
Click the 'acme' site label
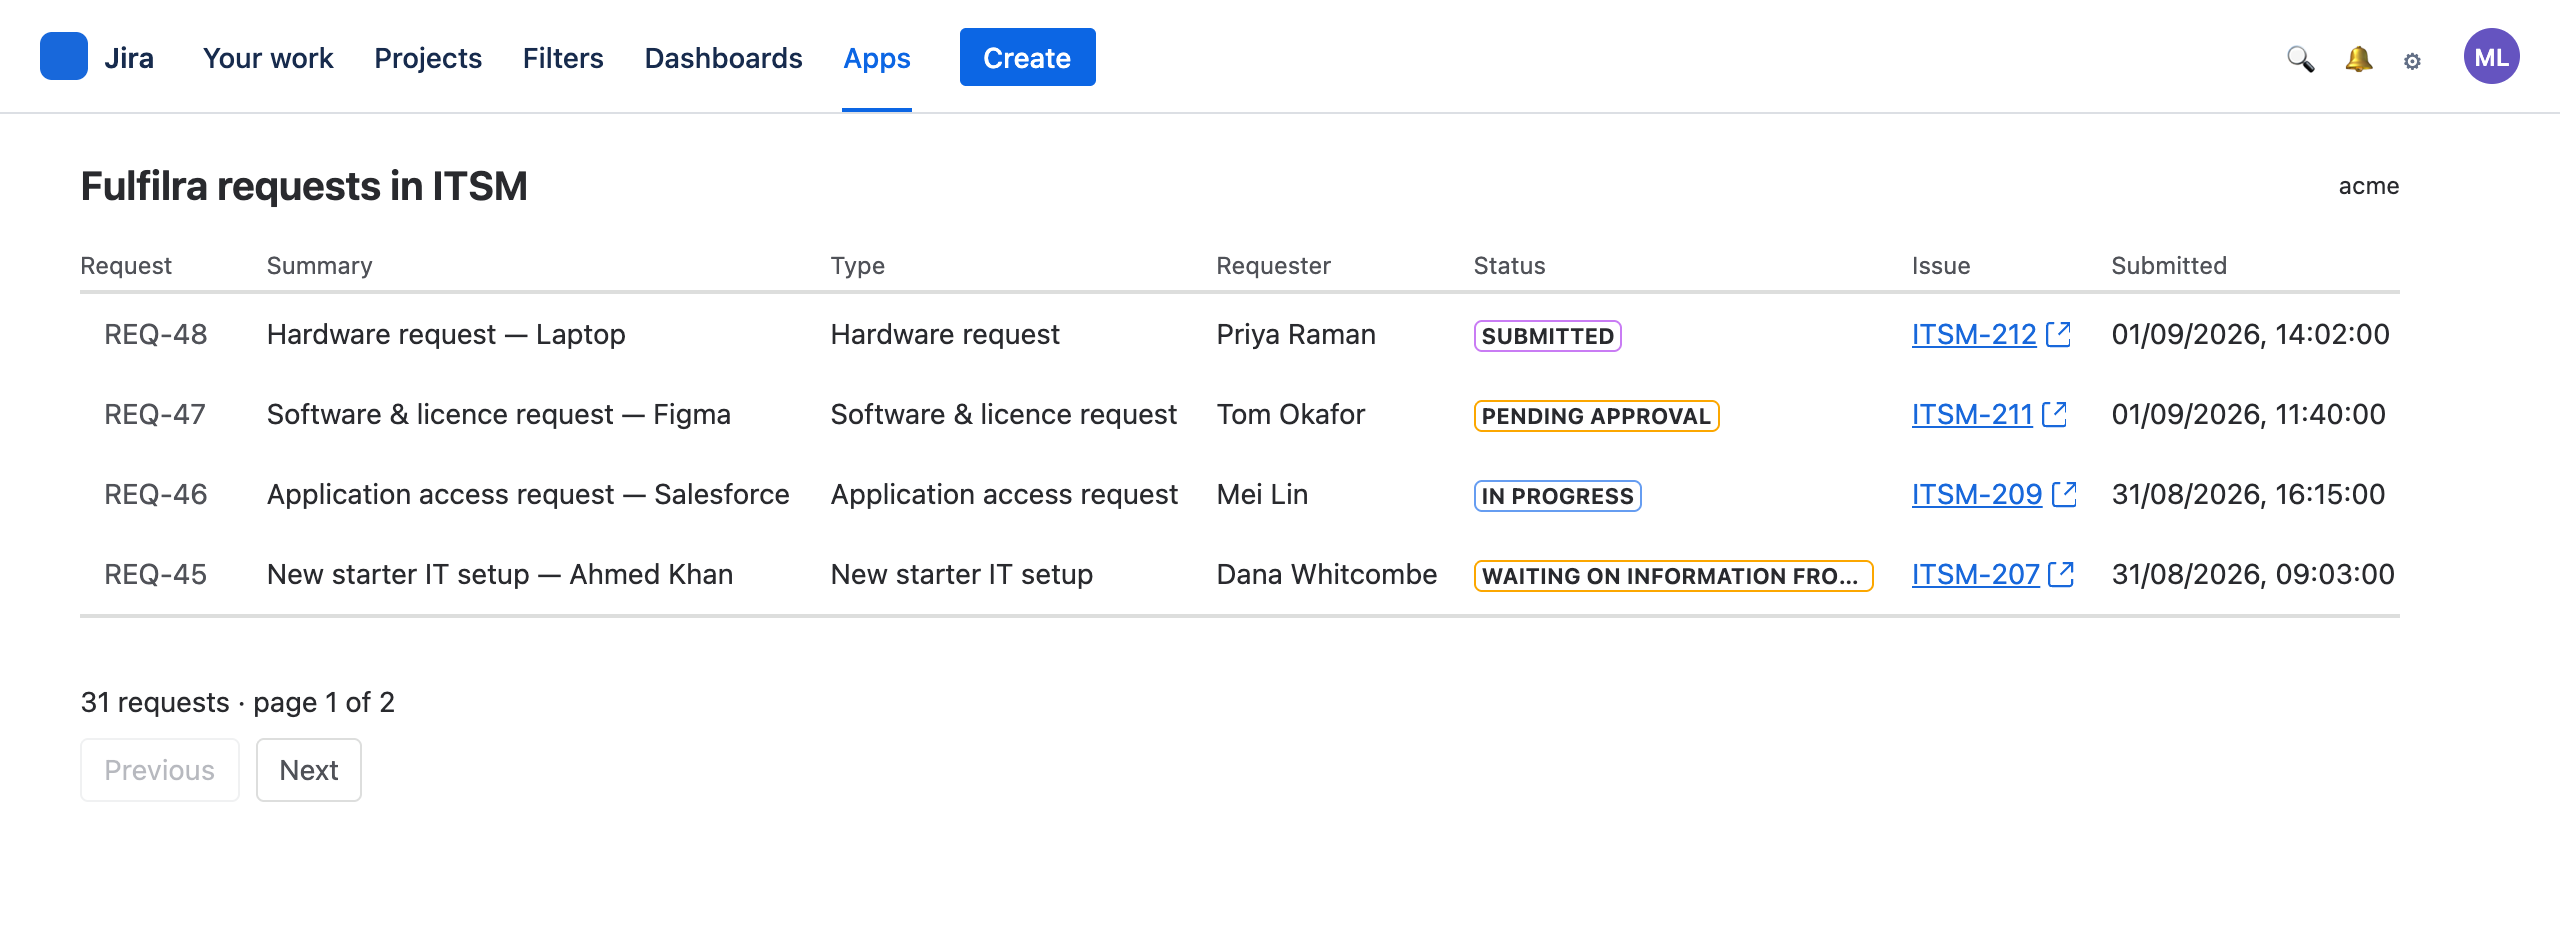[2369, 186]
